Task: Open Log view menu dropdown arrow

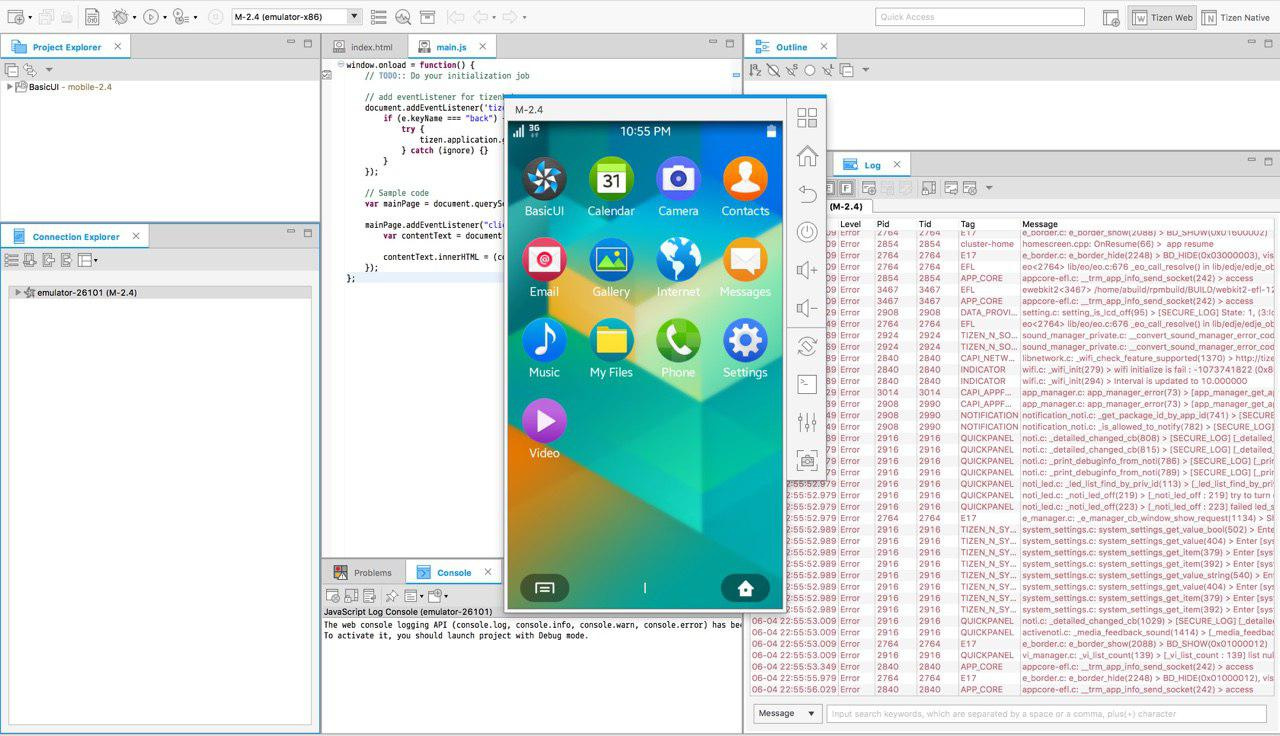Action: click(989, 188)
